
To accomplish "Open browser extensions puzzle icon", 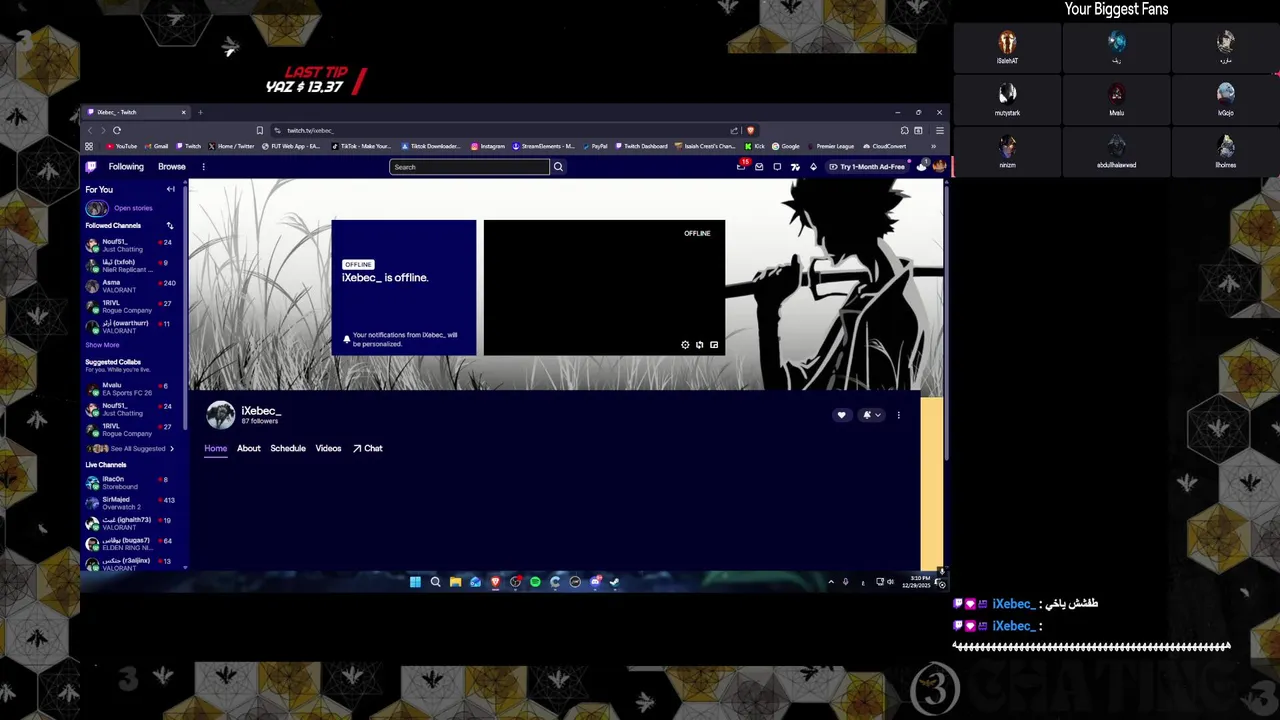I will pos(904,130).
